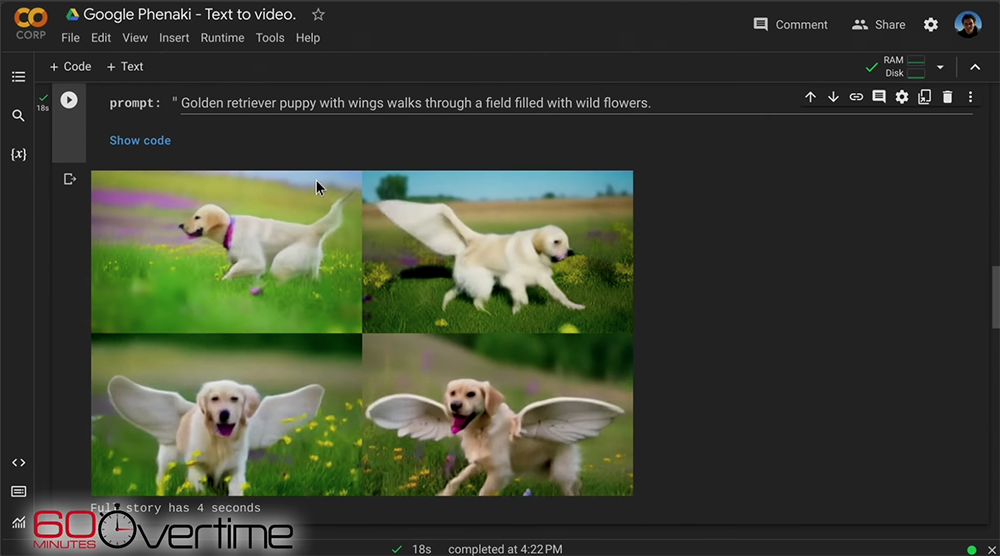Viewport: 1000px width, 556px height.
Task: Move cell up with the arrow icon
Action: pyautogui.click(x=810, y=97)
